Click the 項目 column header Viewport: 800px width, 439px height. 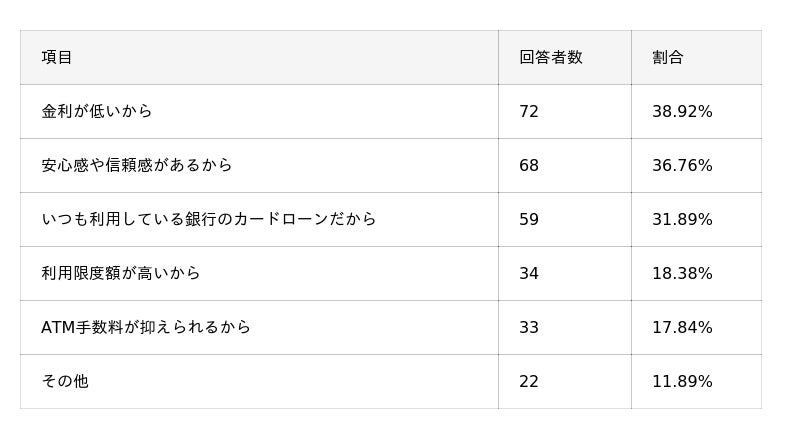coord(57,58)
